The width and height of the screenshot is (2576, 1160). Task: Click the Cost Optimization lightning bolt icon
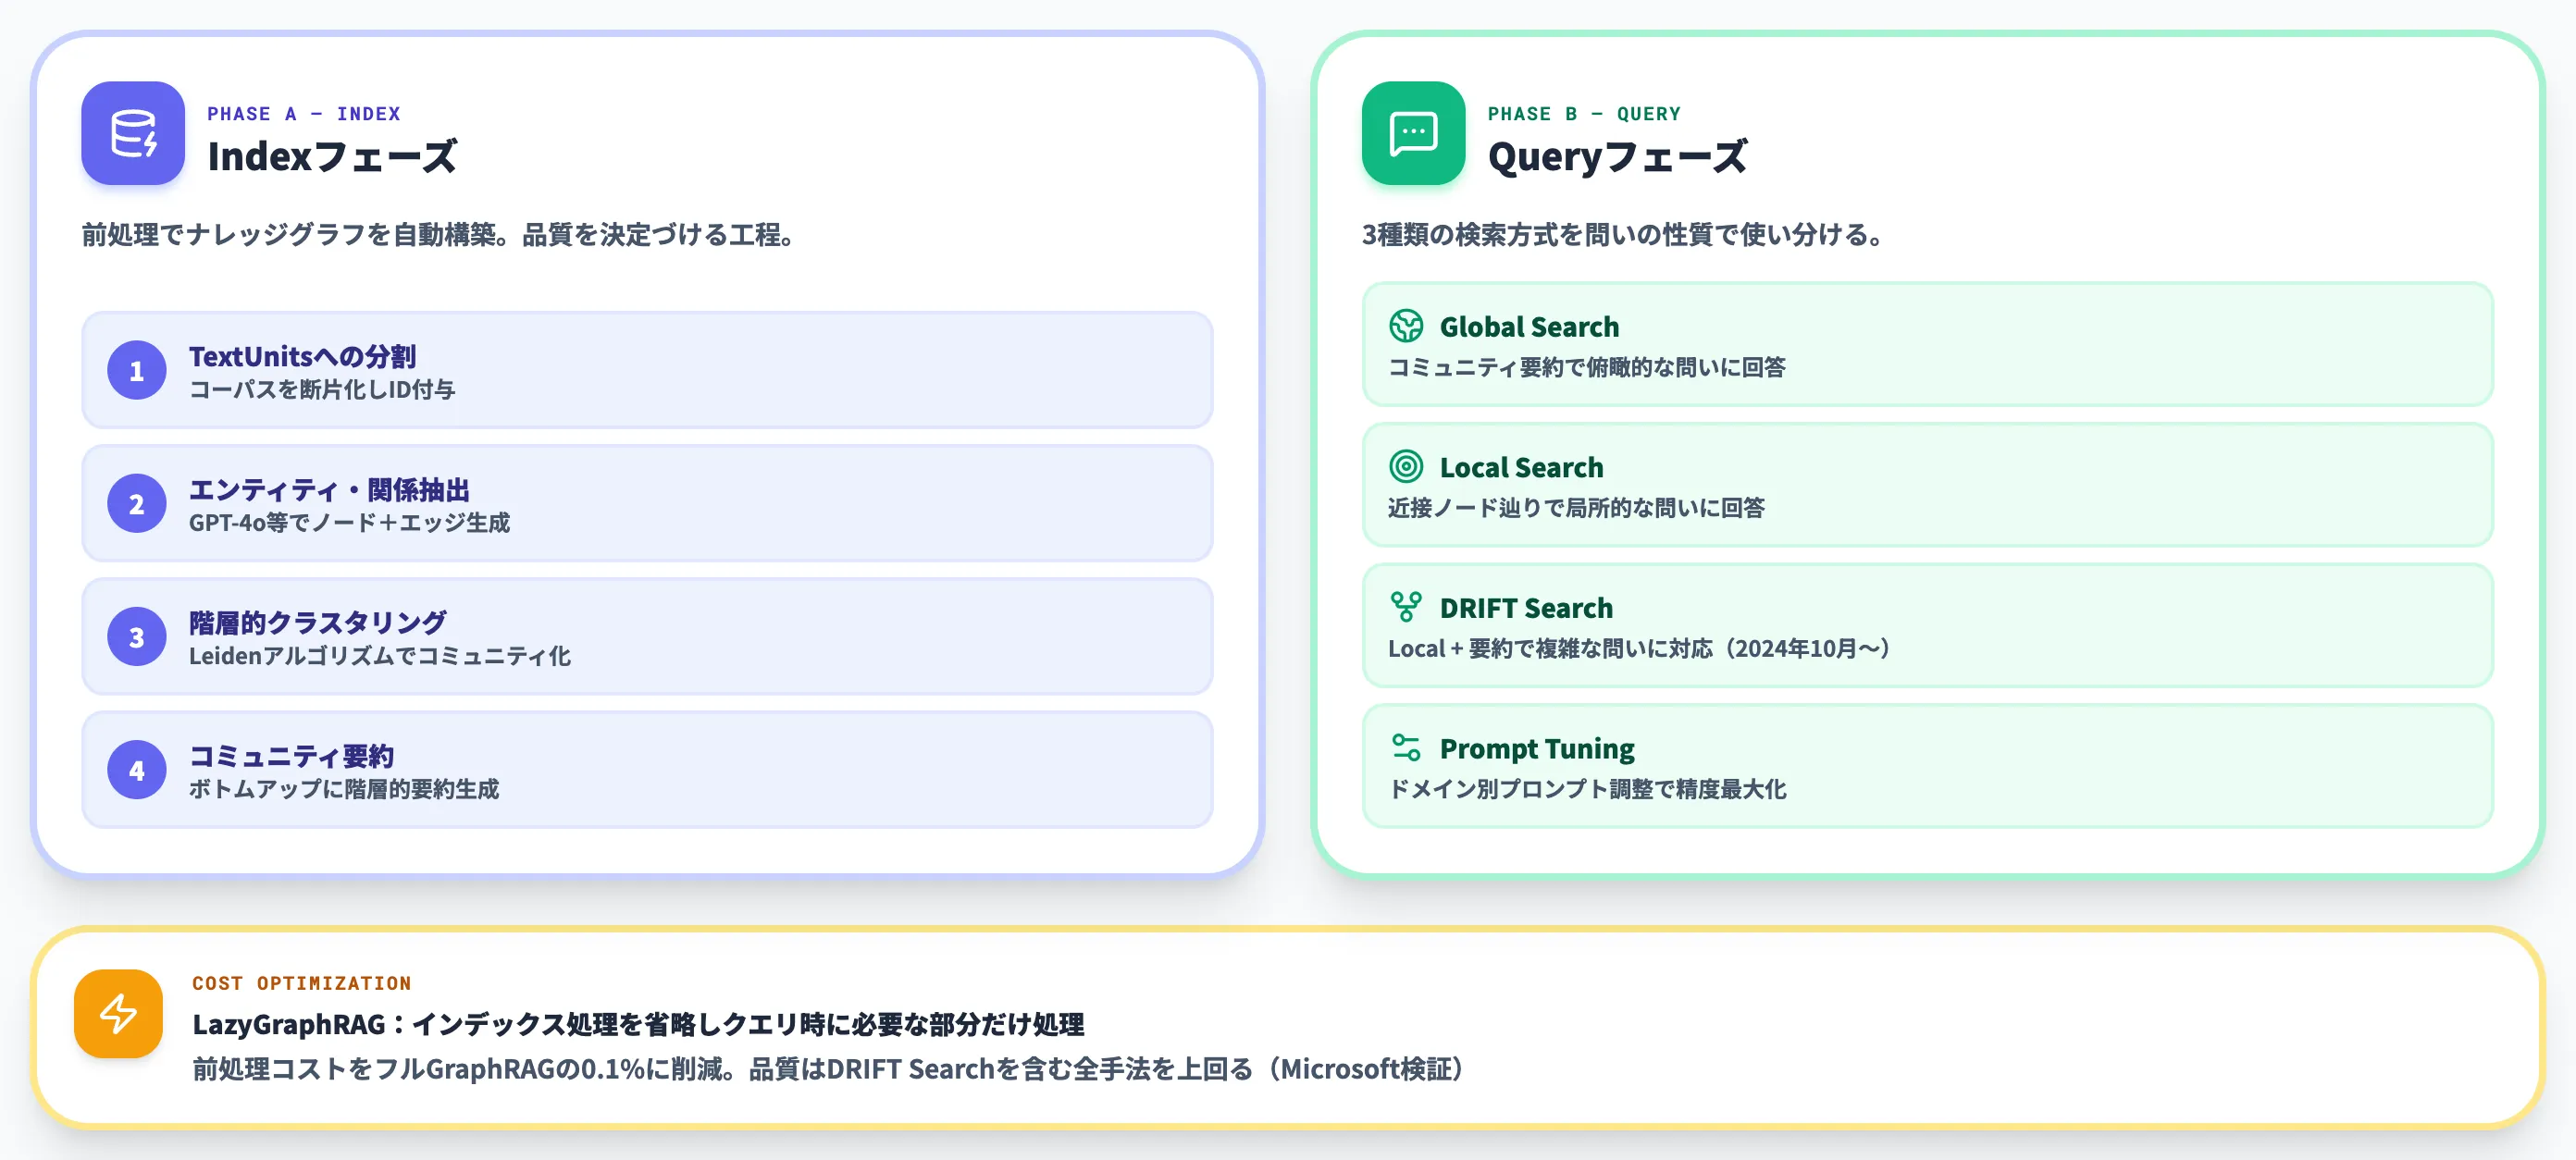[118, 1013]
